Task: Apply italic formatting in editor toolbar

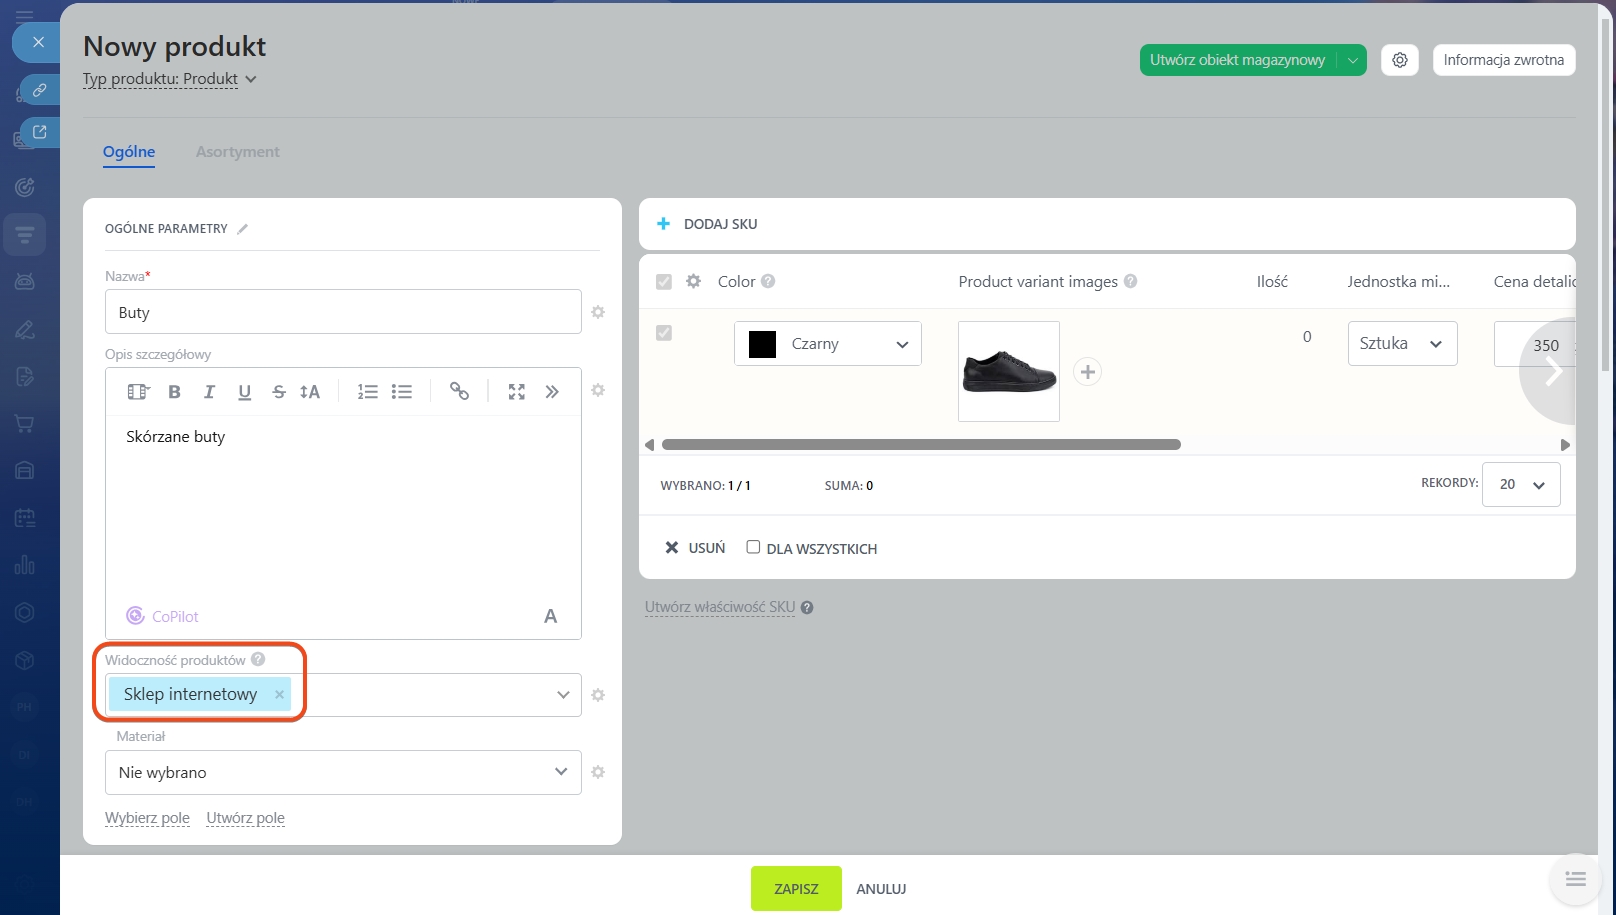Action: tap(209, 392)
